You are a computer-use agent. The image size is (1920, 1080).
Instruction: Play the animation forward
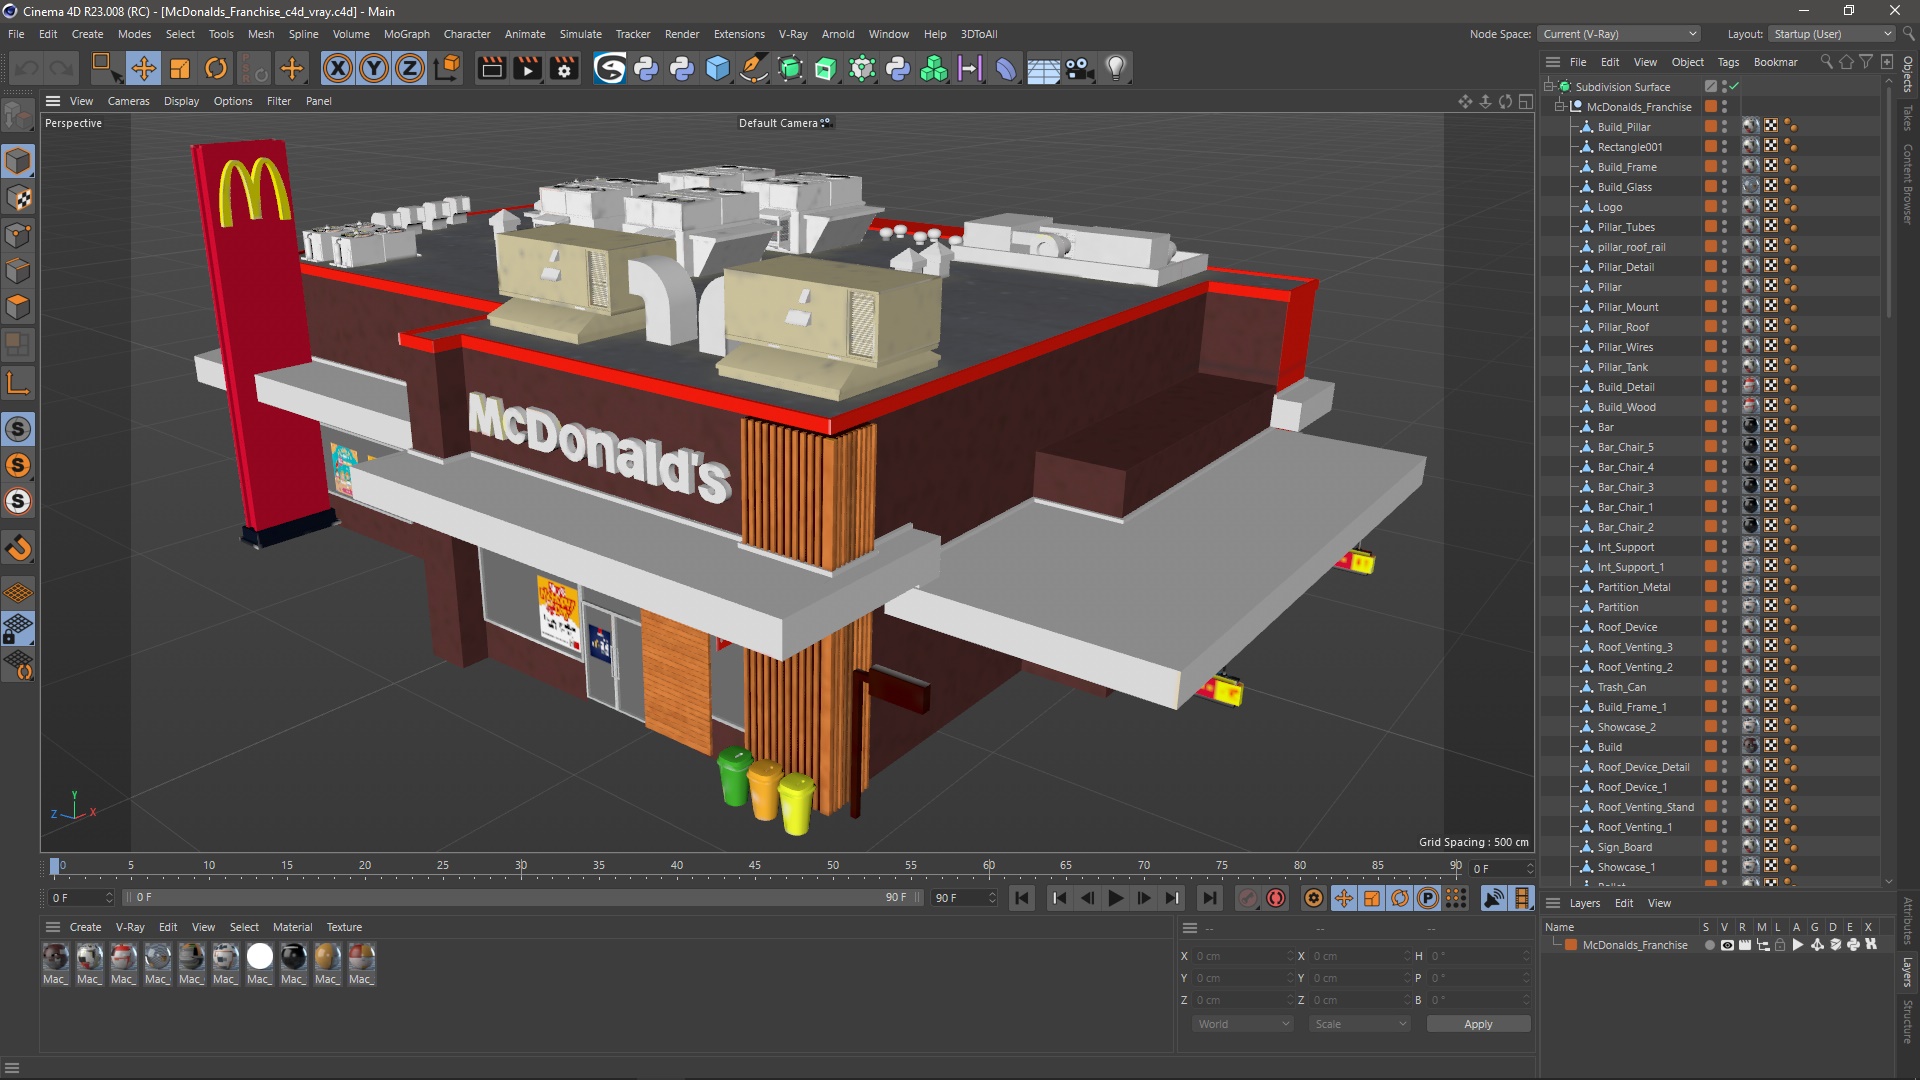click(1115, 898)
